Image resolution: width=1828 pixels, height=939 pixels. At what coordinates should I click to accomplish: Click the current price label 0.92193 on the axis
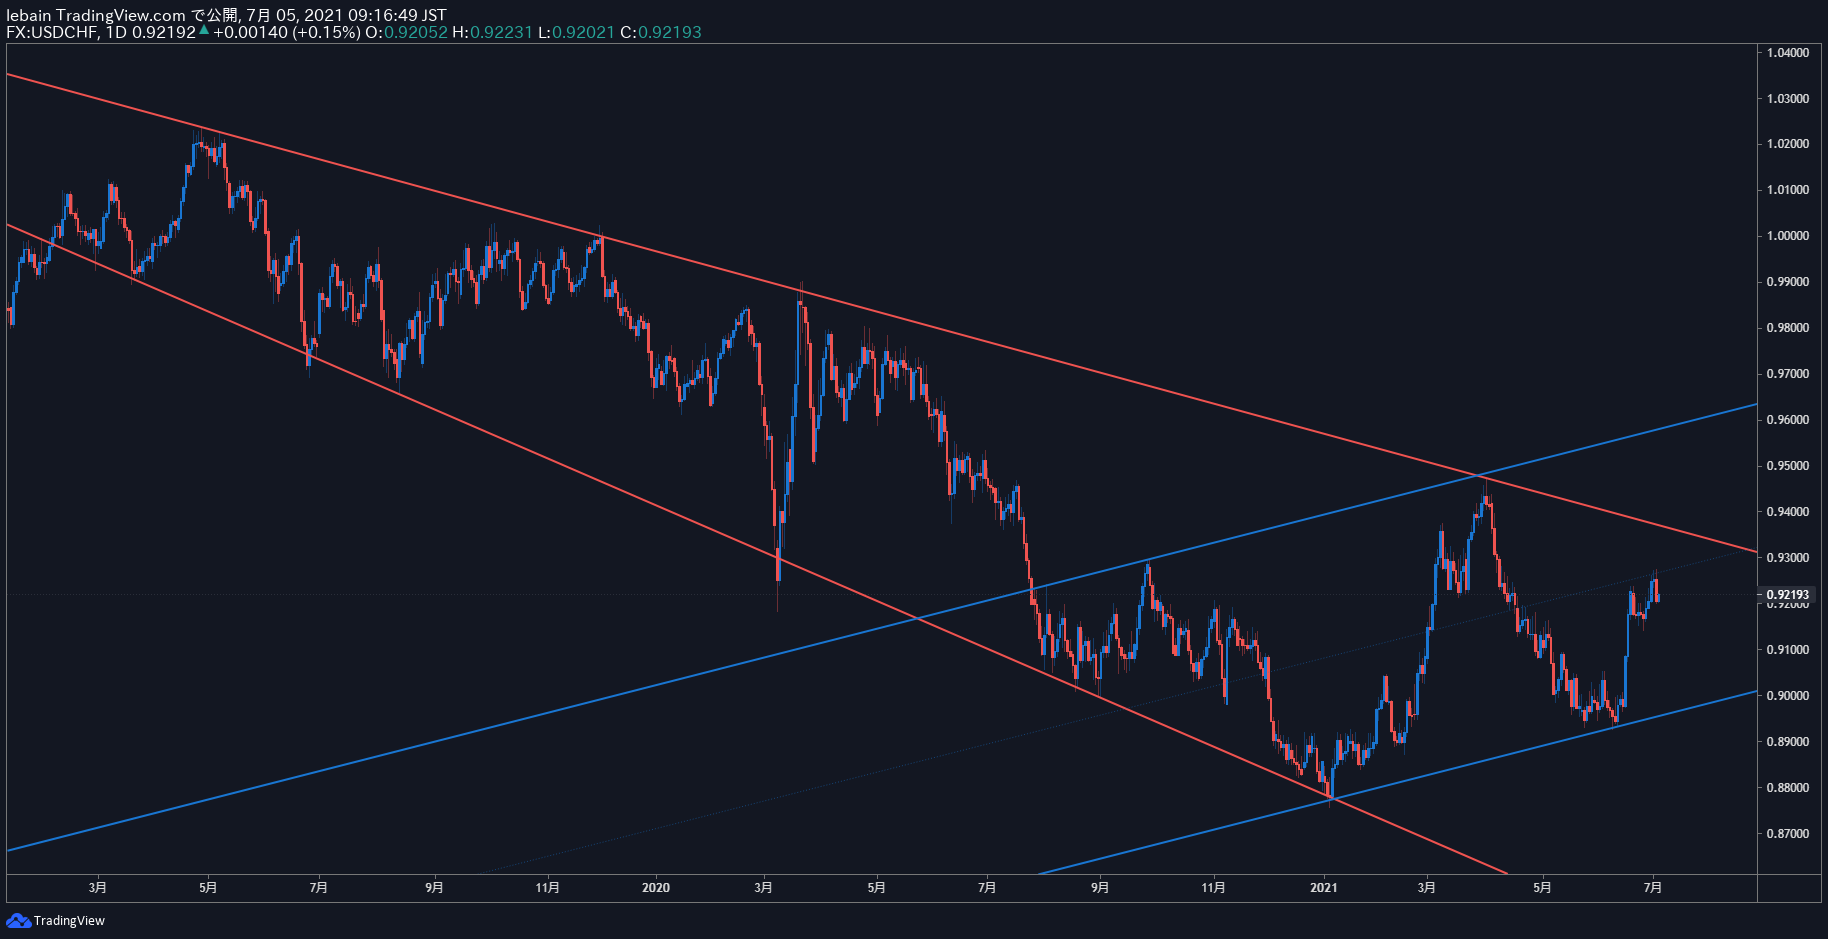click(x=1788, y=594)
